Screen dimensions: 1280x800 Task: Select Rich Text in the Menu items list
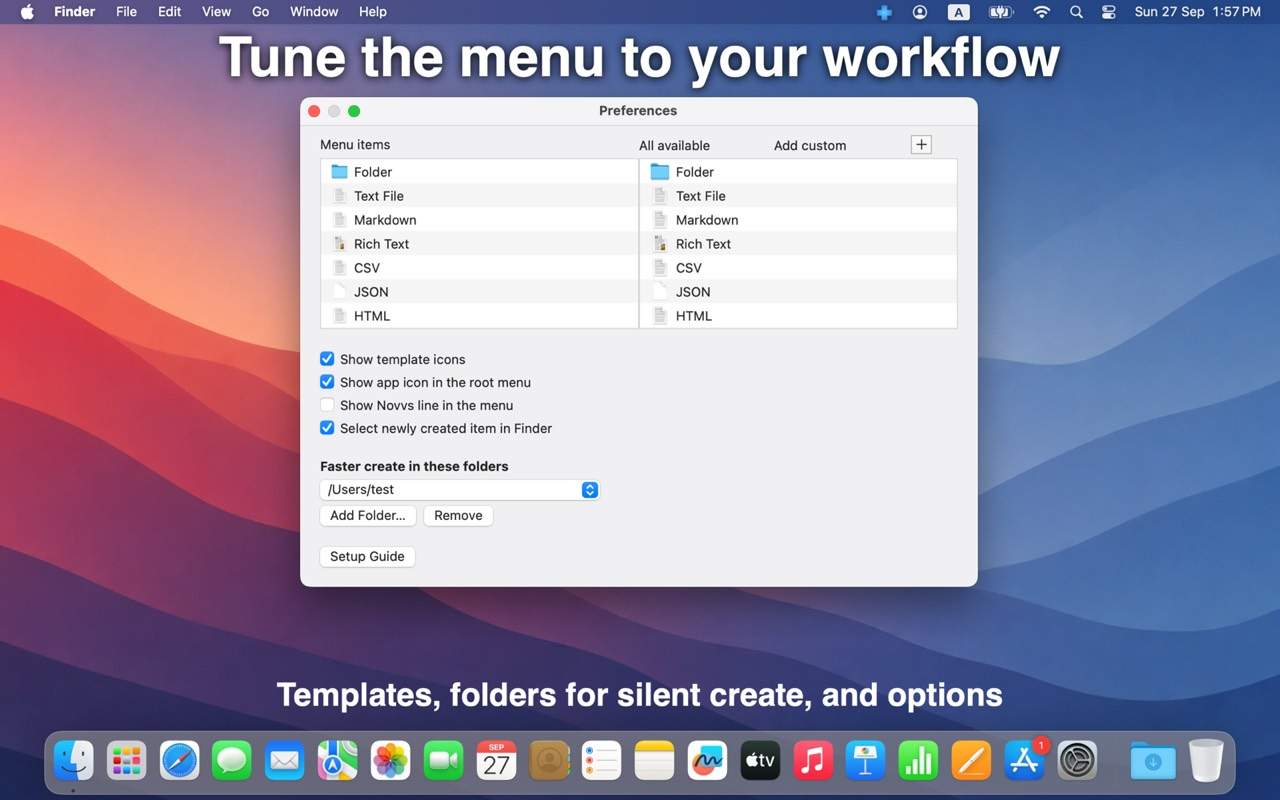tap(479, 244)
